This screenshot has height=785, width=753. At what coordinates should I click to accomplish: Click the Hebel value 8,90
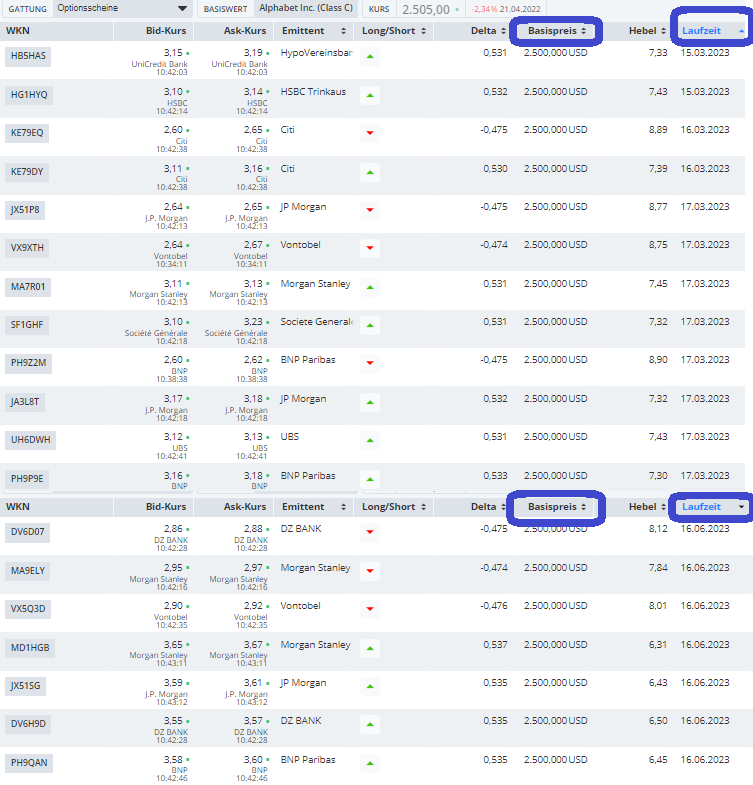pyautogui.click(x=658, y=360)
